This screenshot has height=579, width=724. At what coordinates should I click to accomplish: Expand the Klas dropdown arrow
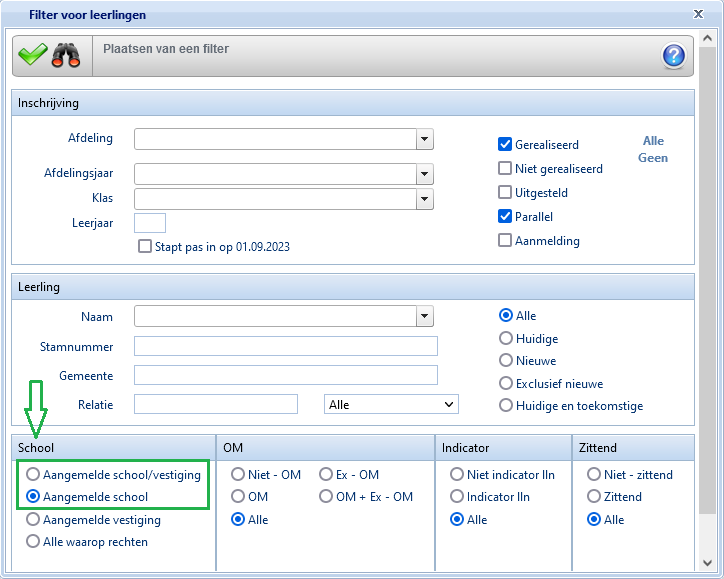(x=425, y=199)
